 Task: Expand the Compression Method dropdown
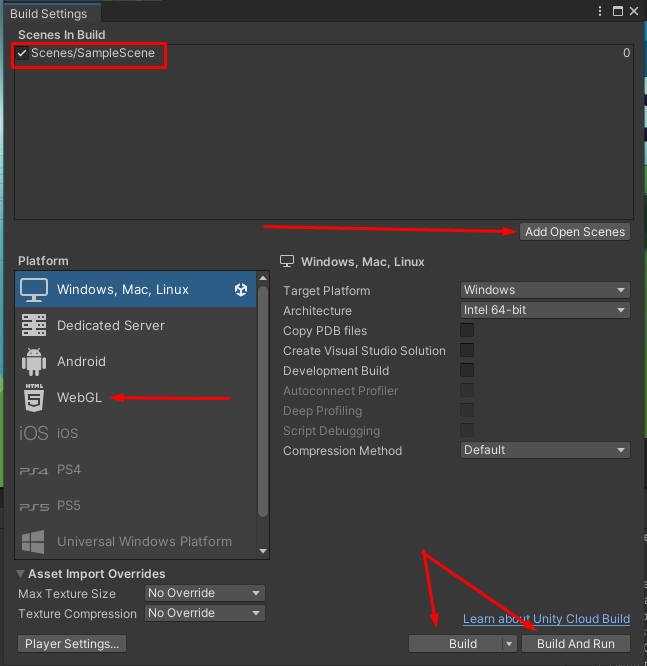pos(545,450)
